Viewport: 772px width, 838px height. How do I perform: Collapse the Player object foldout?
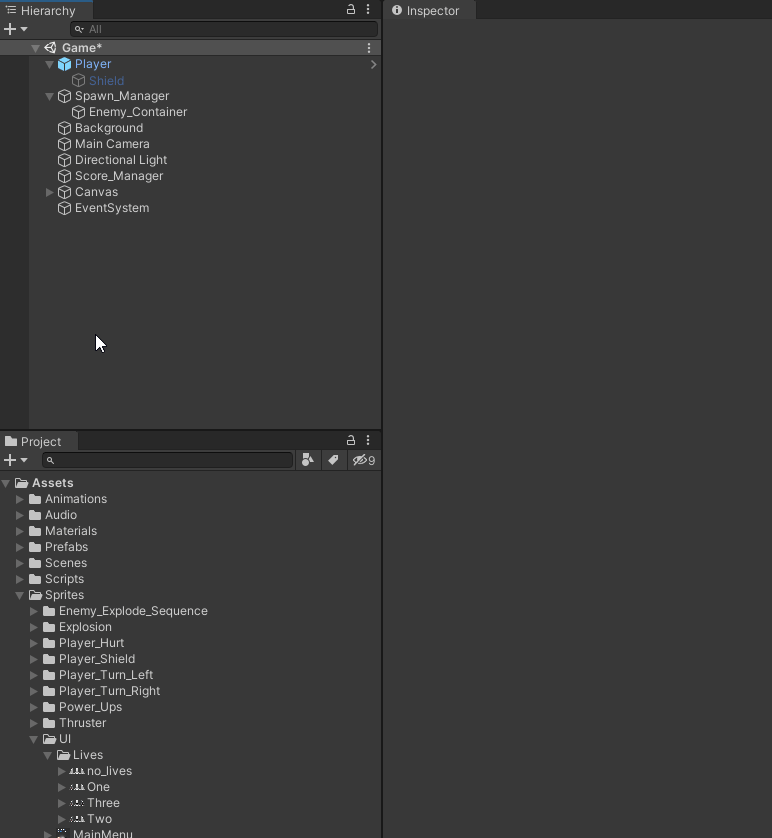(x=49, y=64)
